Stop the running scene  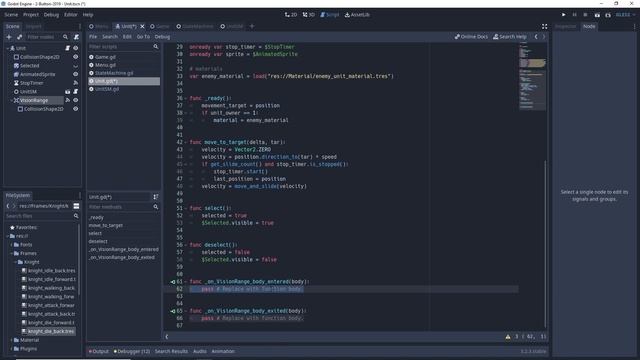click(585, 15)
